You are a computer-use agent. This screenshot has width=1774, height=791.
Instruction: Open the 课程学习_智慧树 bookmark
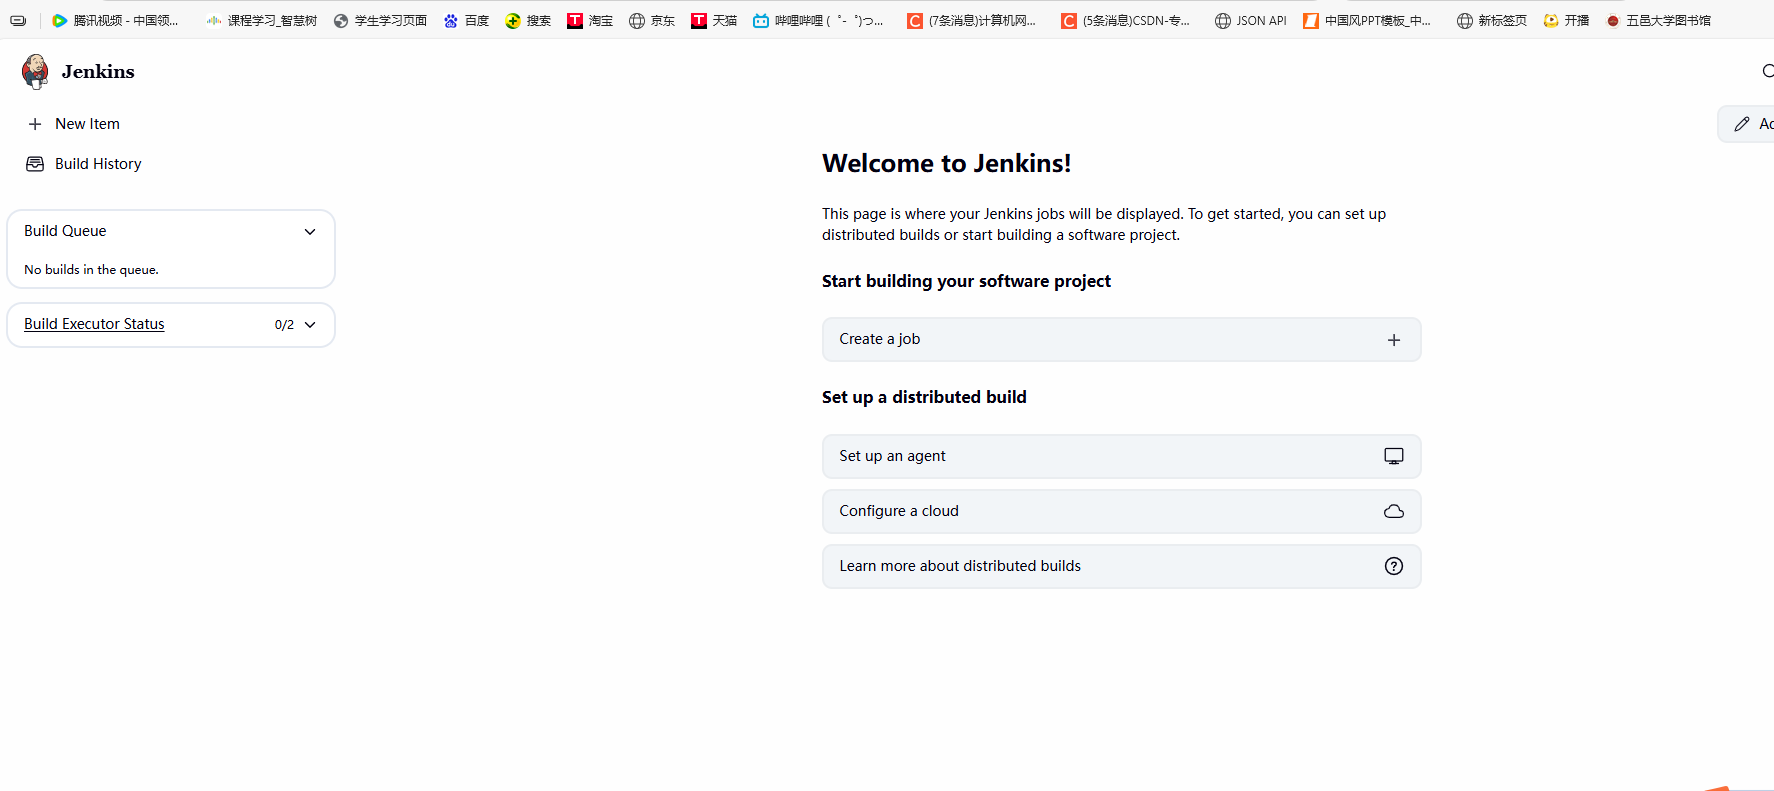tap(261, 20)
